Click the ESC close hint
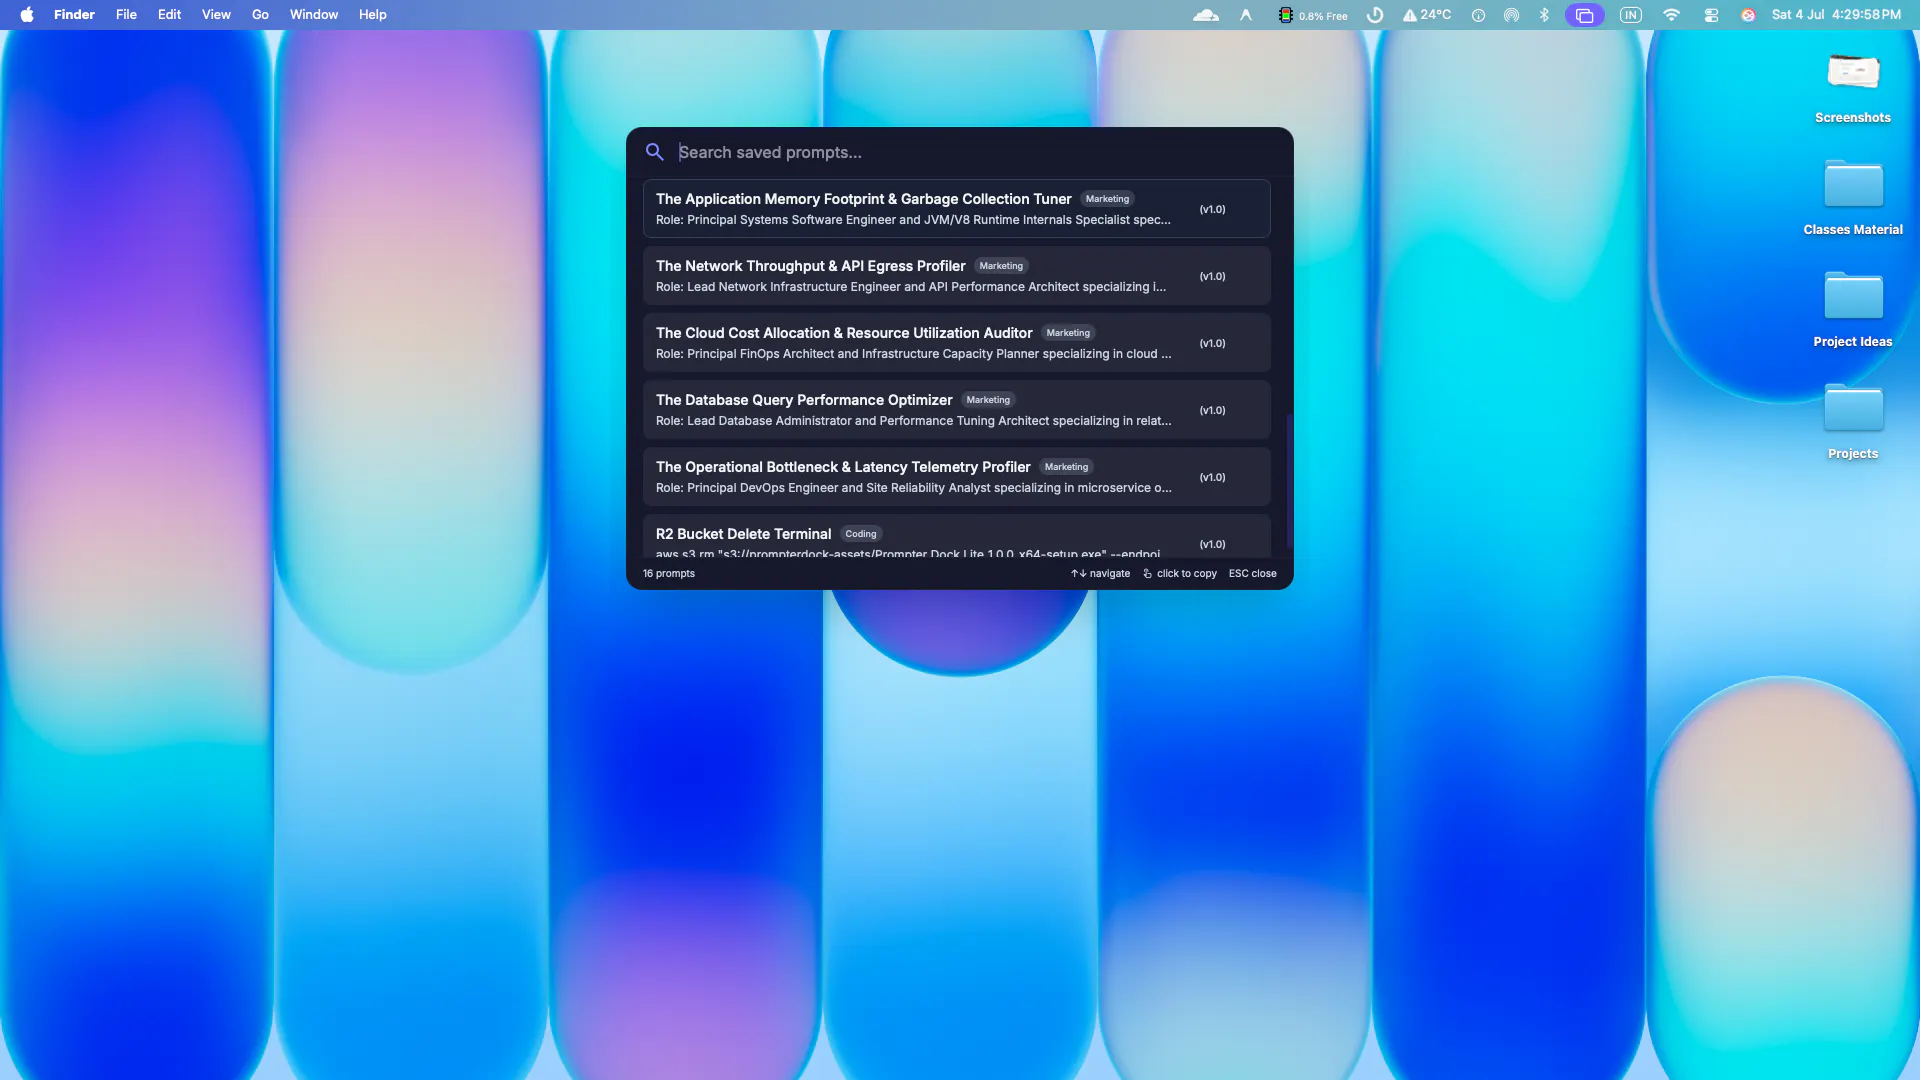This screenshot has width=1920, height=1080. pyautogui.click(x=1252, y=574)
